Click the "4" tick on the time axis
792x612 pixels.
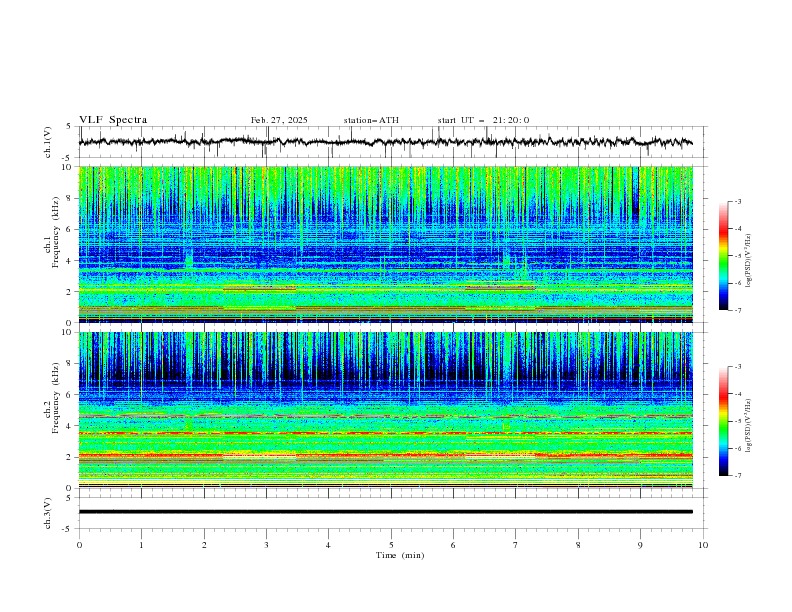[328, 545]
